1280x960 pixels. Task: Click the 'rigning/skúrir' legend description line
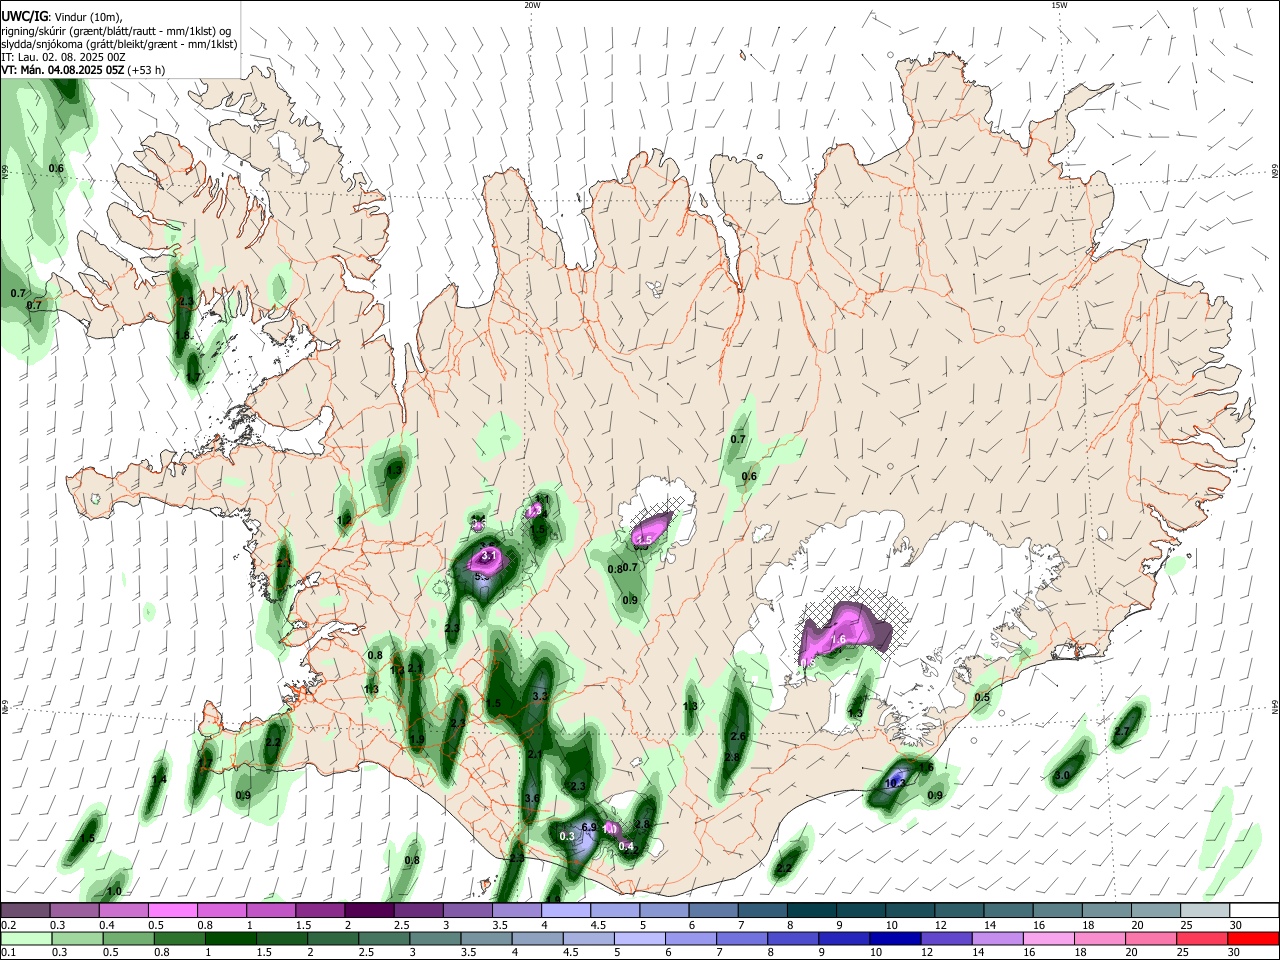[x=116, y=31]
